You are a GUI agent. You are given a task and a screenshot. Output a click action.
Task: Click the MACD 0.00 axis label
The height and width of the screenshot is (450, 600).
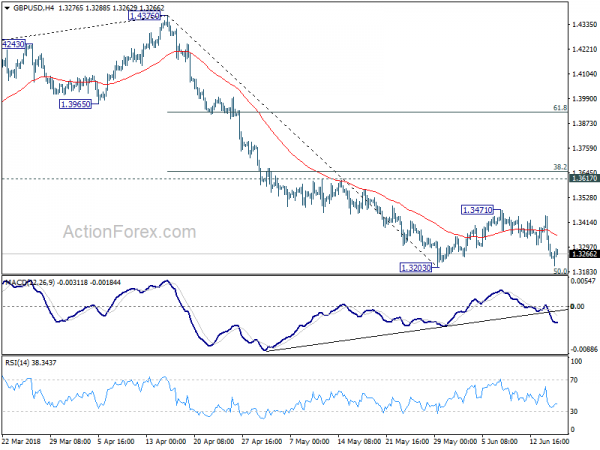point(577,306)
